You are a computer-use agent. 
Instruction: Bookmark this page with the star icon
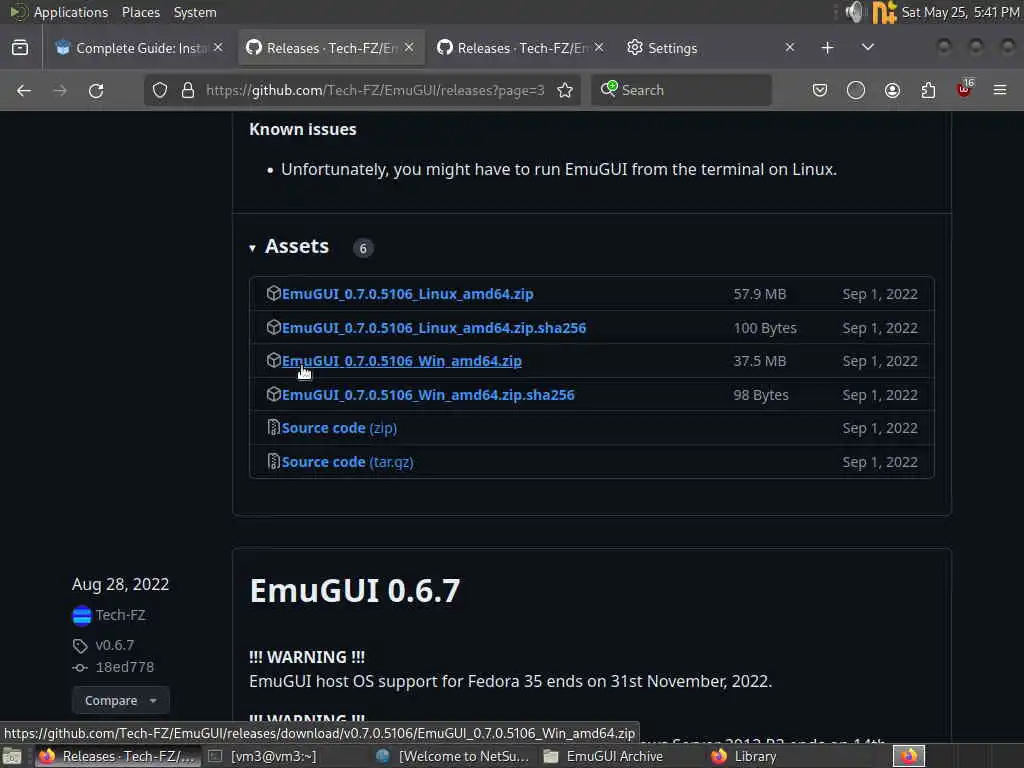(566, 90)
